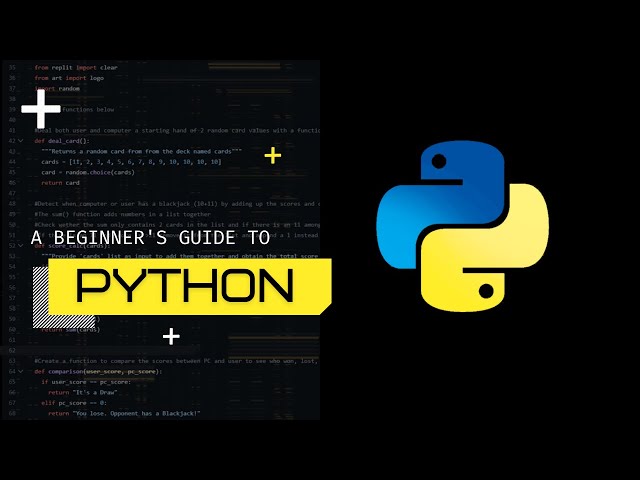Click the docstring "Returns a random card" line
This screenshot has height=480, width=640.
point(141,151)
